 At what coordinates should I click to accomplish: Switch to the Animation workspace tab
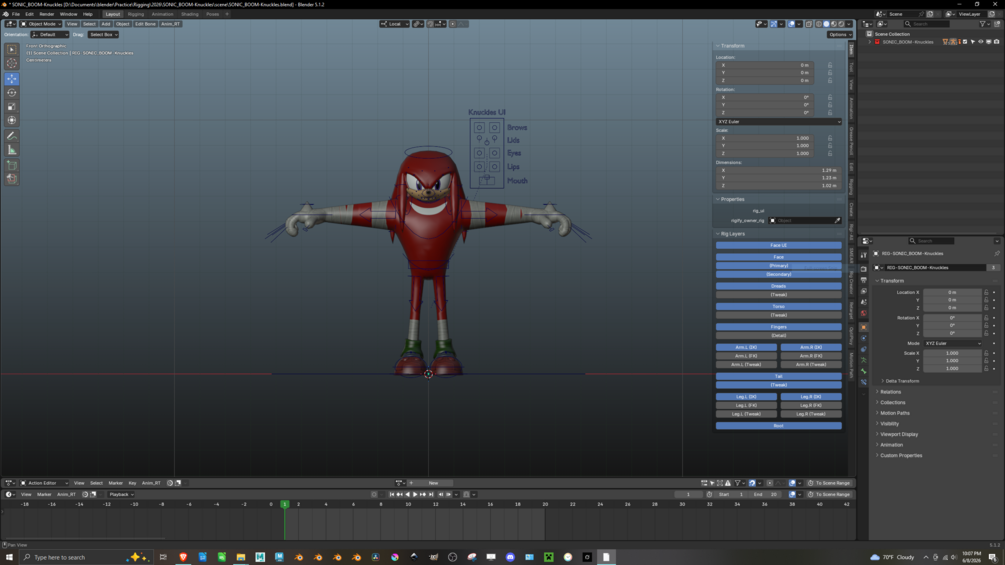[162, 14]
